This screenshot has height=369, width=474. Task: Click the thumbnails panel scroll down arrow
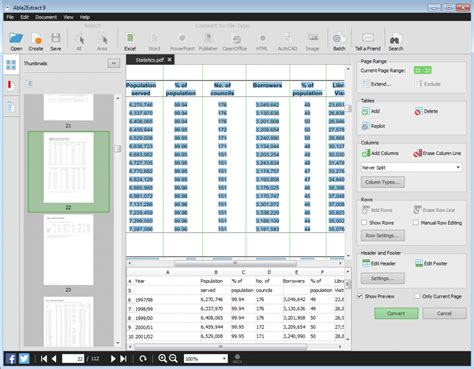[x=118, y=343]
